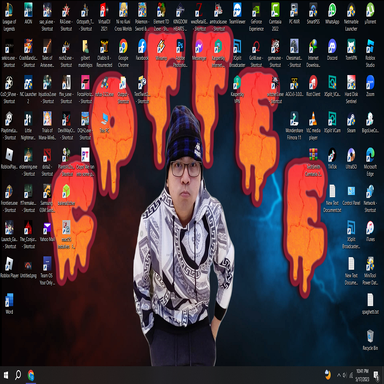Select the iTunes desktop shortcut
384x384 pixels.
coord(370,231)
